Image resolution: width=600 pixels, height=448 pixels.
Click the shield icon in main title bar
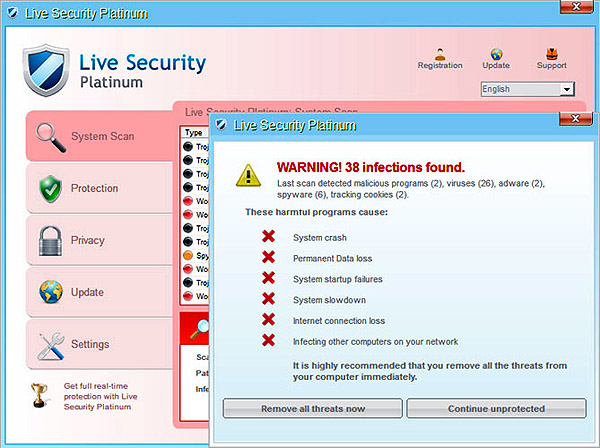click(13, 13)
